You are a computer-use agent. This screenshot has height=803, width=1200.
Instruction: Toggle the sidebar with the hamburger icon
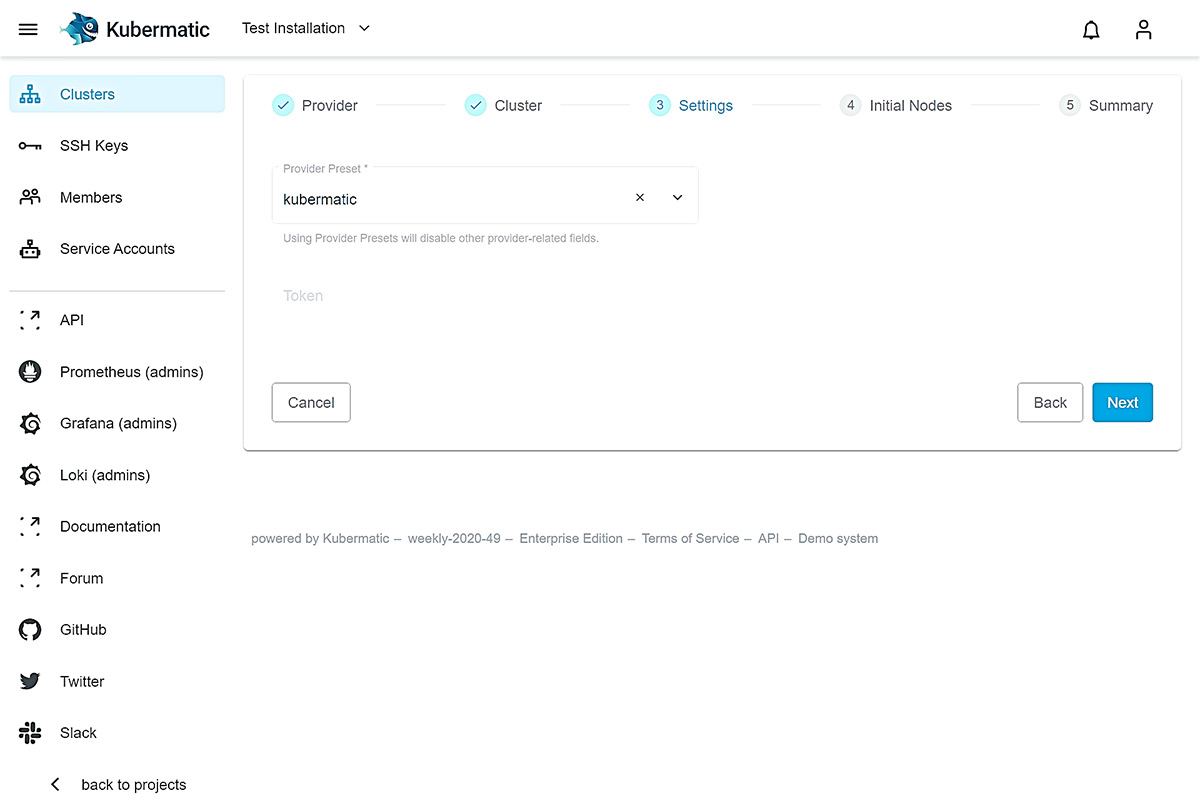point(28,29)
